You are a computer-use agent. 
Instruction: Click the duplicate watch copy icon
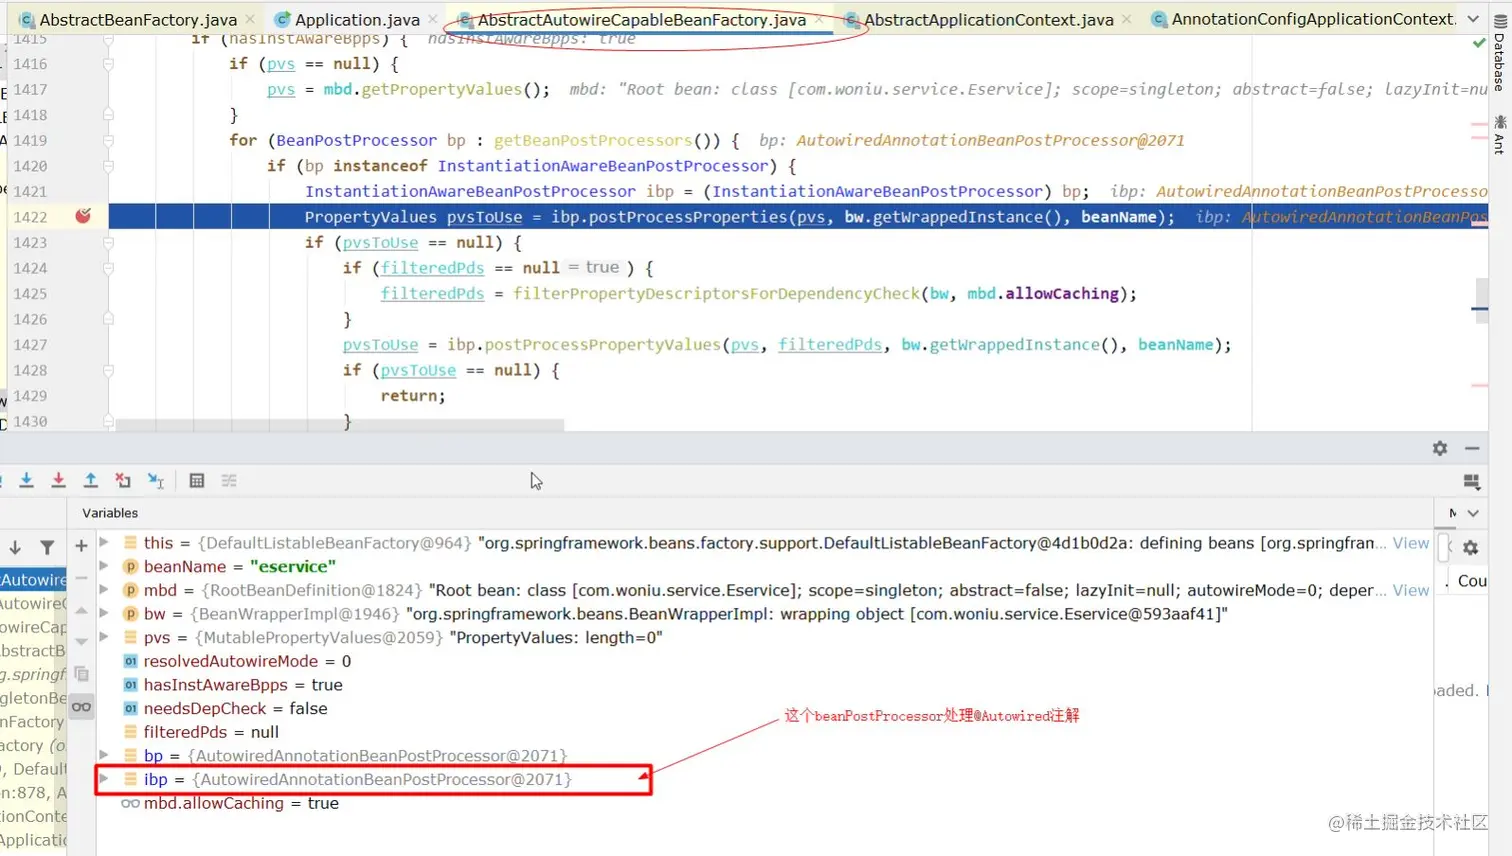click(81, 674)
